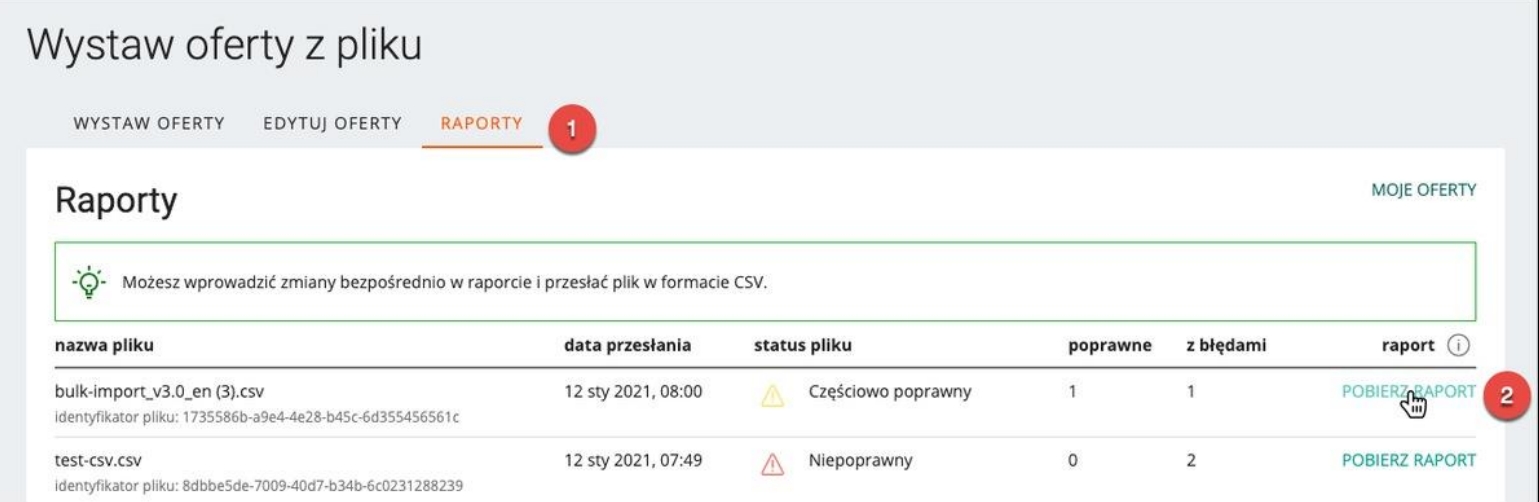Download report for test-csv.csv

coord(1407,460)
